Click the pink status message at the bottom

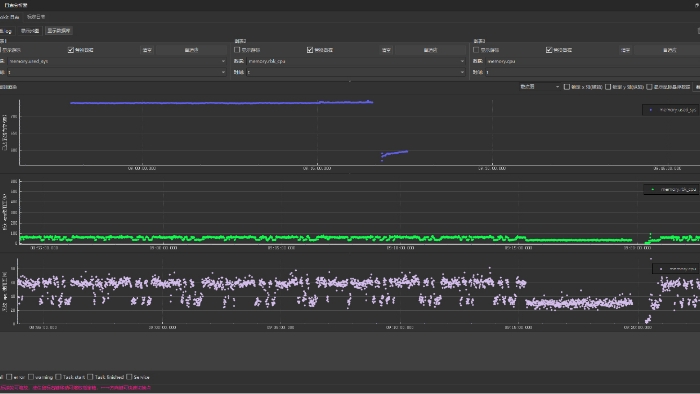[75, 388]
